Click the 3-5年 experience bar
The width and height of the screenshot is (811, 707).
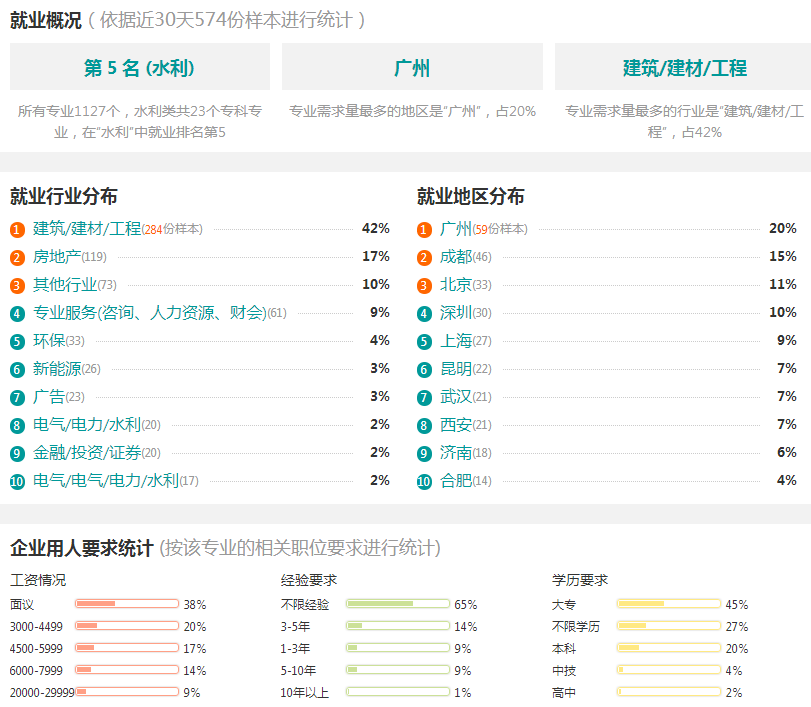[x=398, y=626]
